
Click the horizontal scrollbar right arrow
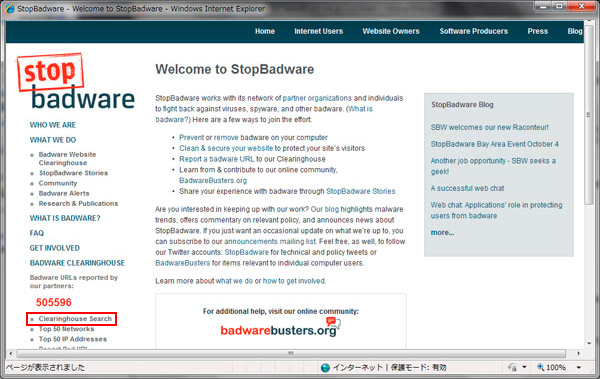(x=578, y=353)
